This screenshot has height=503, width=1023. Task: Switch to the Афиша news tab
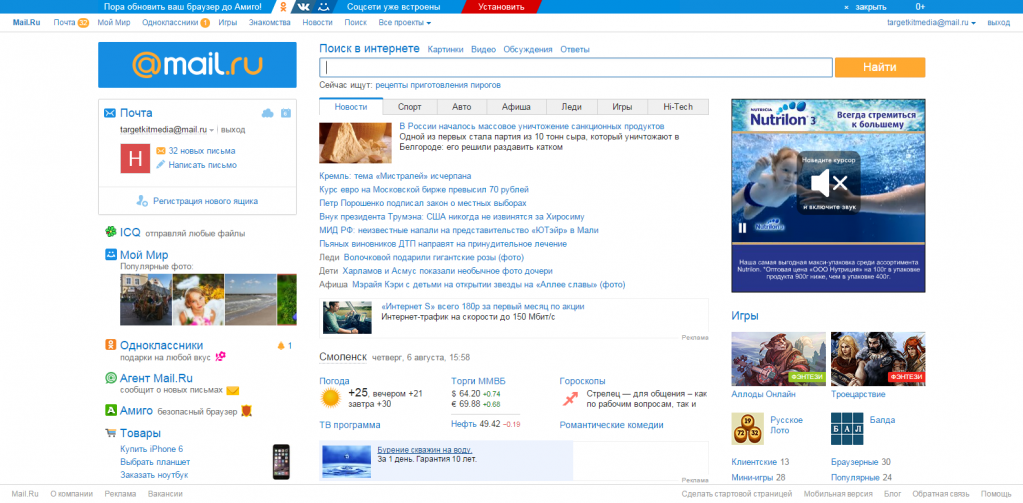515,107
